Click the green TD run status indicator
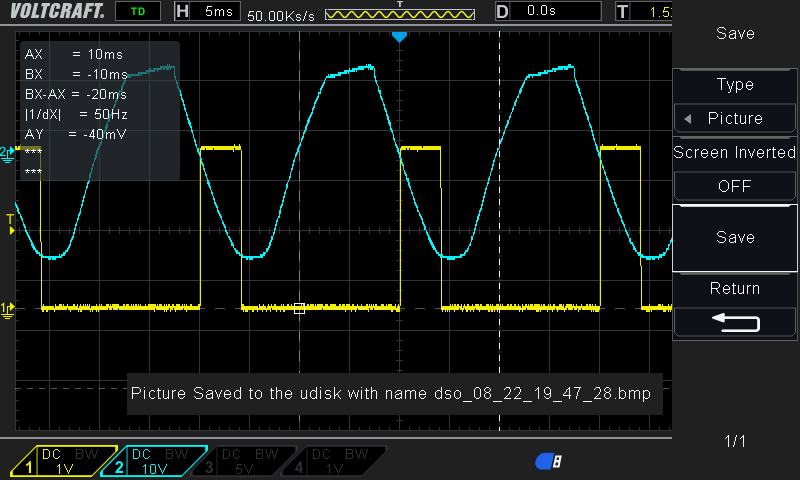The width and height of the screenshot is (800, 480). point(137,12)
